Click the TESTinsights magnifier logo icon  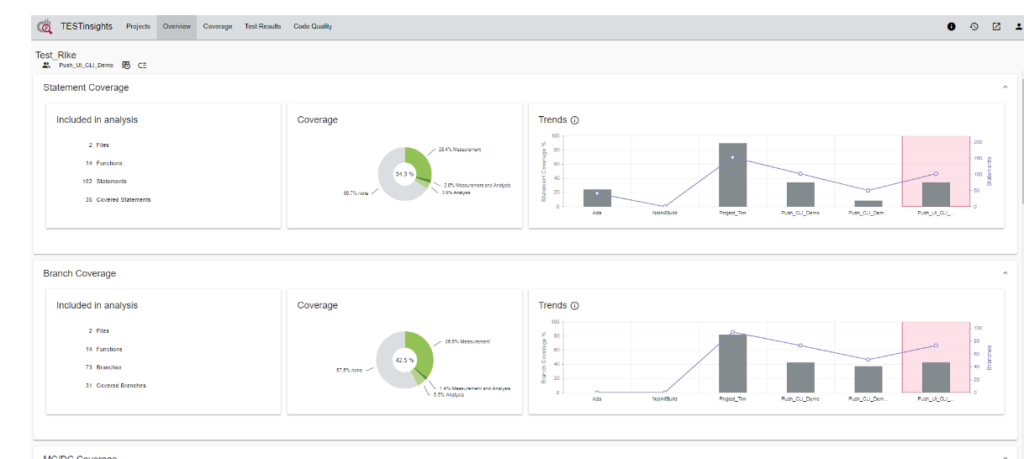click(44, 27)
